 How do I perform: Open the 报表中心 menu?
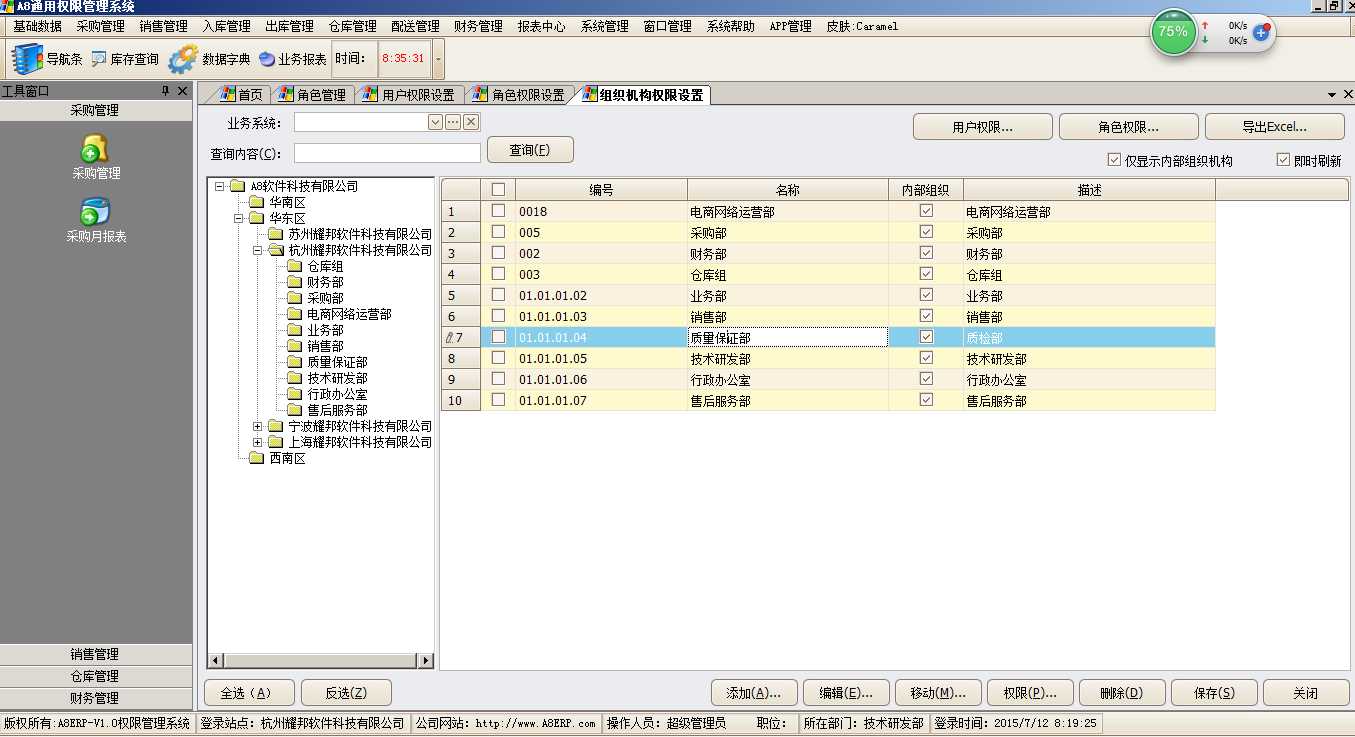pyautogui.click(x=541, y=26)
